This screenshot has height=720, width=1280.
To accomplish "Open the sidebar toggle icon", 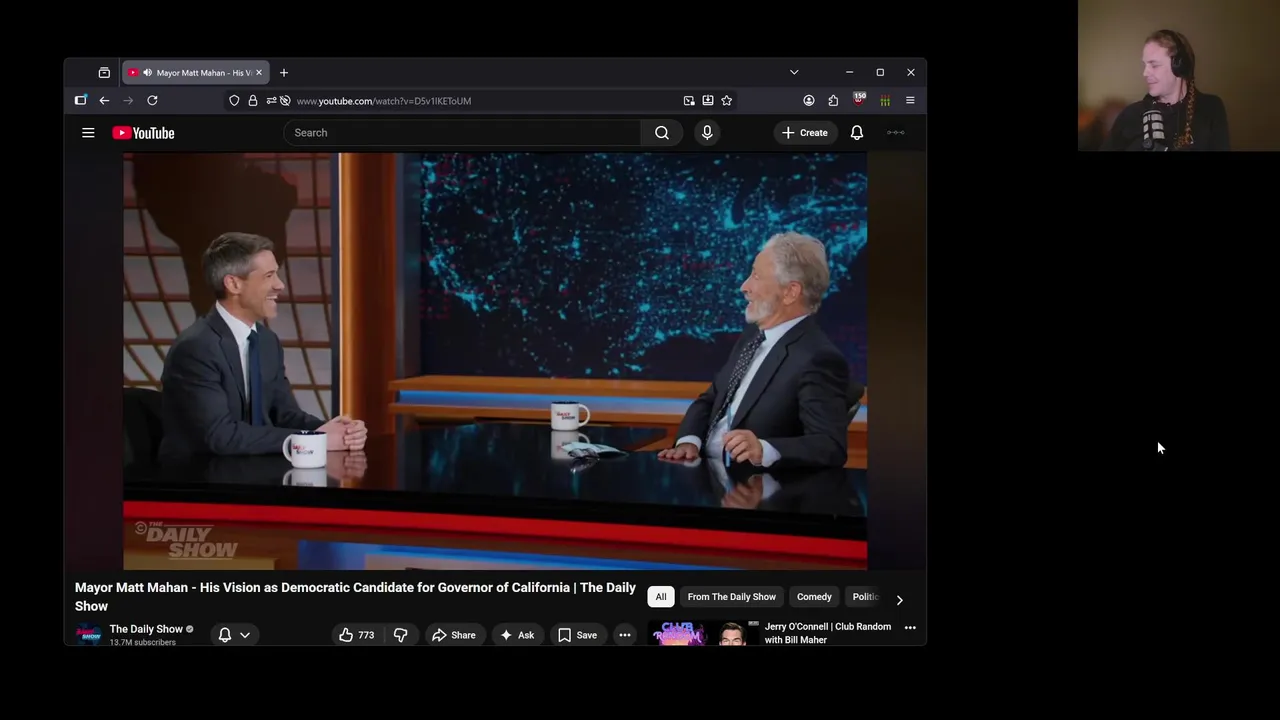I will pyautogui.click(x=81, y=101).
